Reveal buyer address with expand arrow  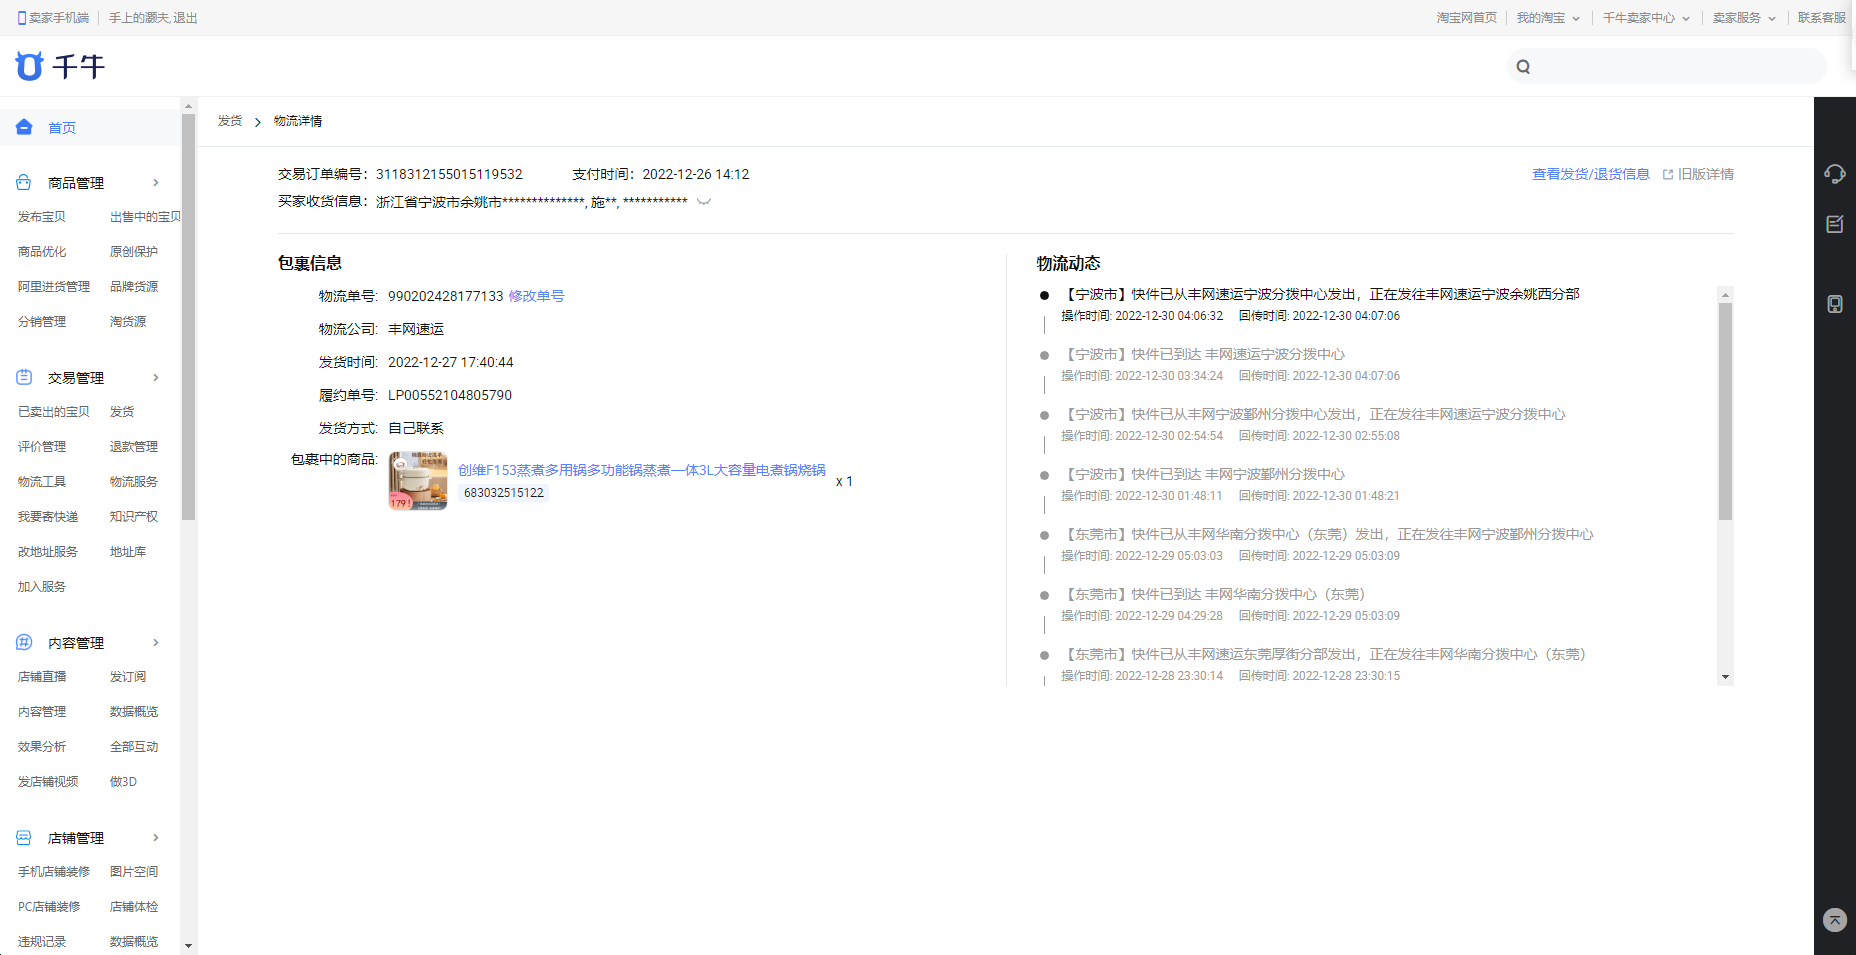(704, 201)
